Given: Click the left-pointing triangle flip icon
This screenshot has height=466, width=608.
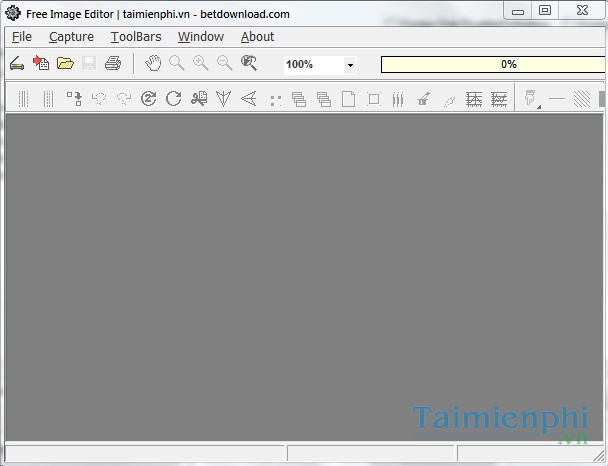Looking at the screenshot, I should [249, 98].
